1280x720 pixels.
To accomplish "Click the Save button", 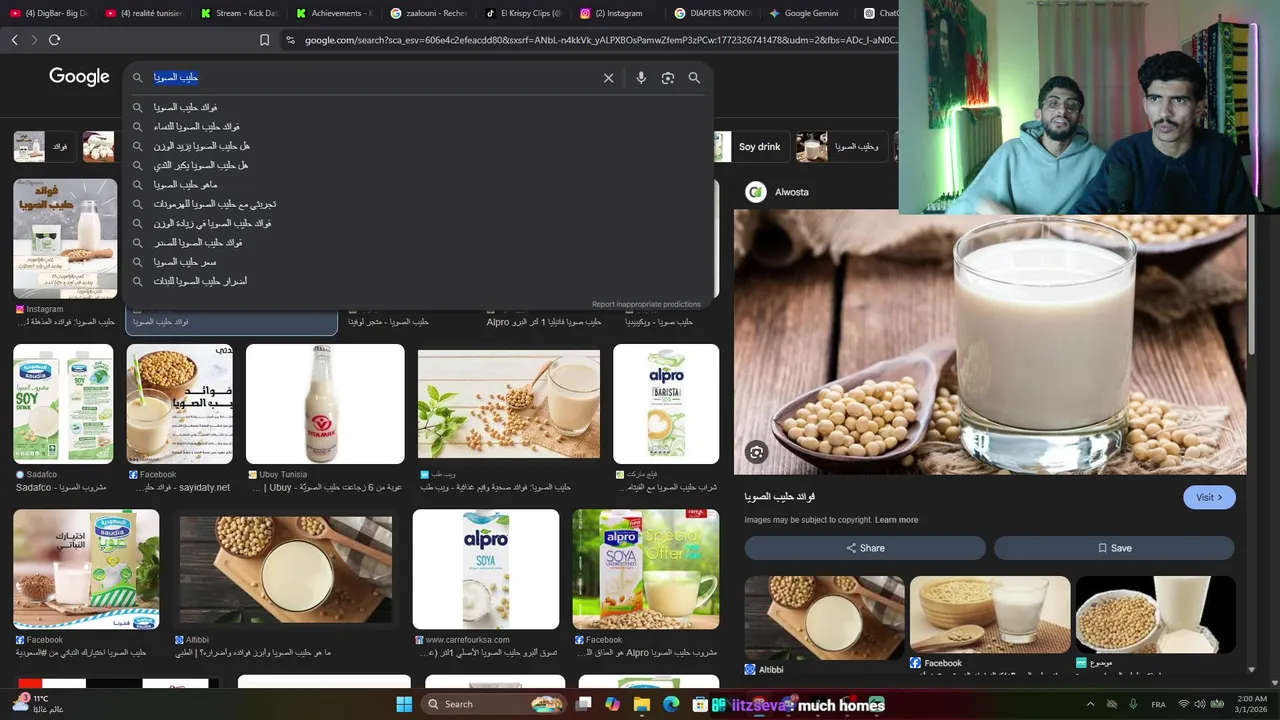I will 1114,548.
